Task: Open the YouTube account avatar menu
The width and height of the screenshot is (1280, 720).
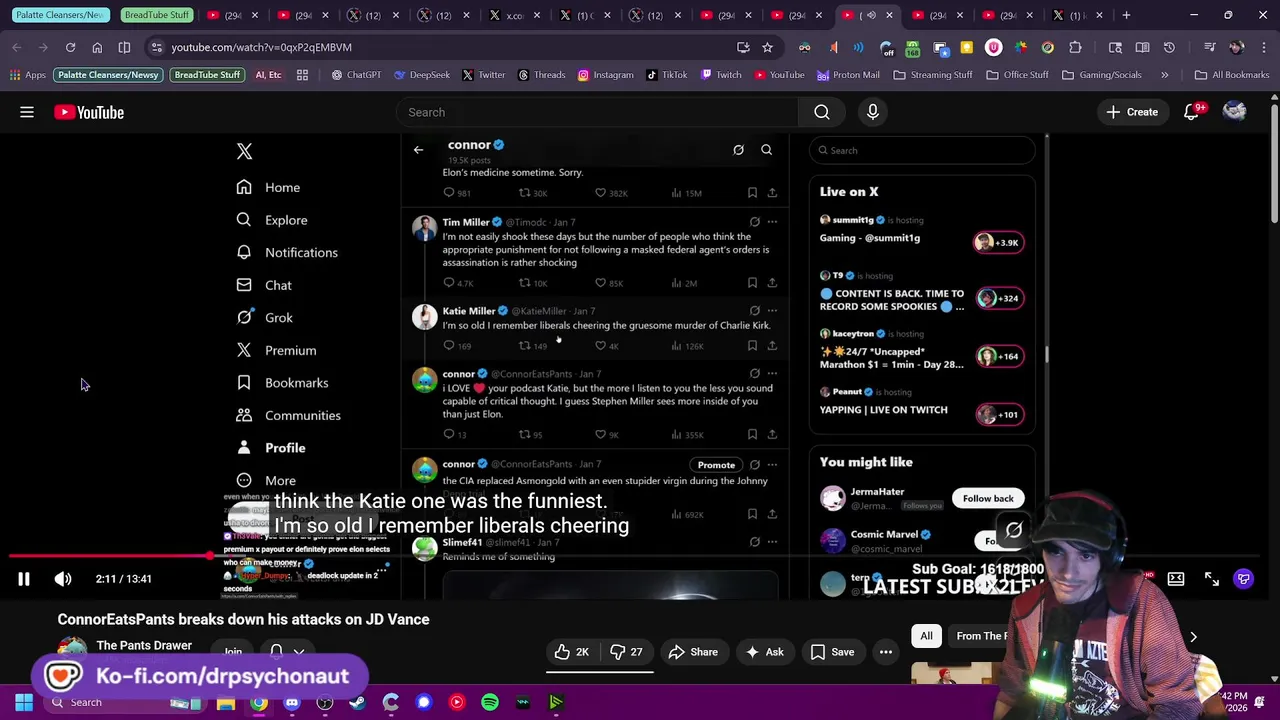Action: tap(1235, 112)
